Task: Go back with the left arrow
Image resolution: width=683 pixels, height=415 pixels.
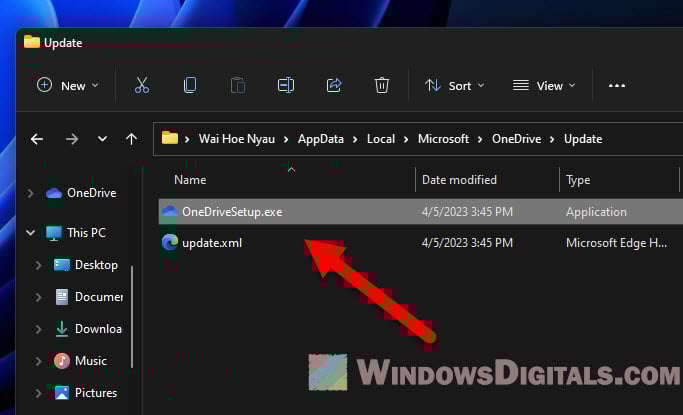Action: [x=37, y=139]
